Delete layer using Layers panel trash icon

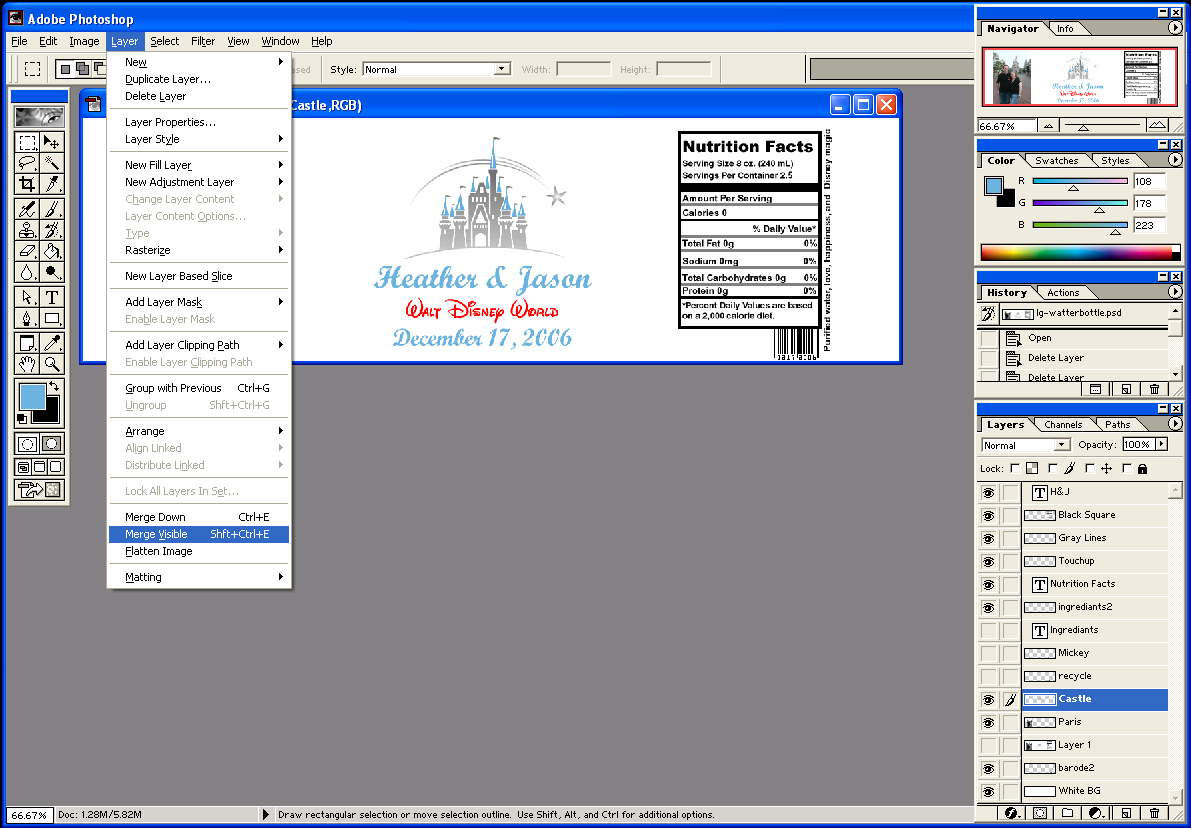pos(1154,813)
